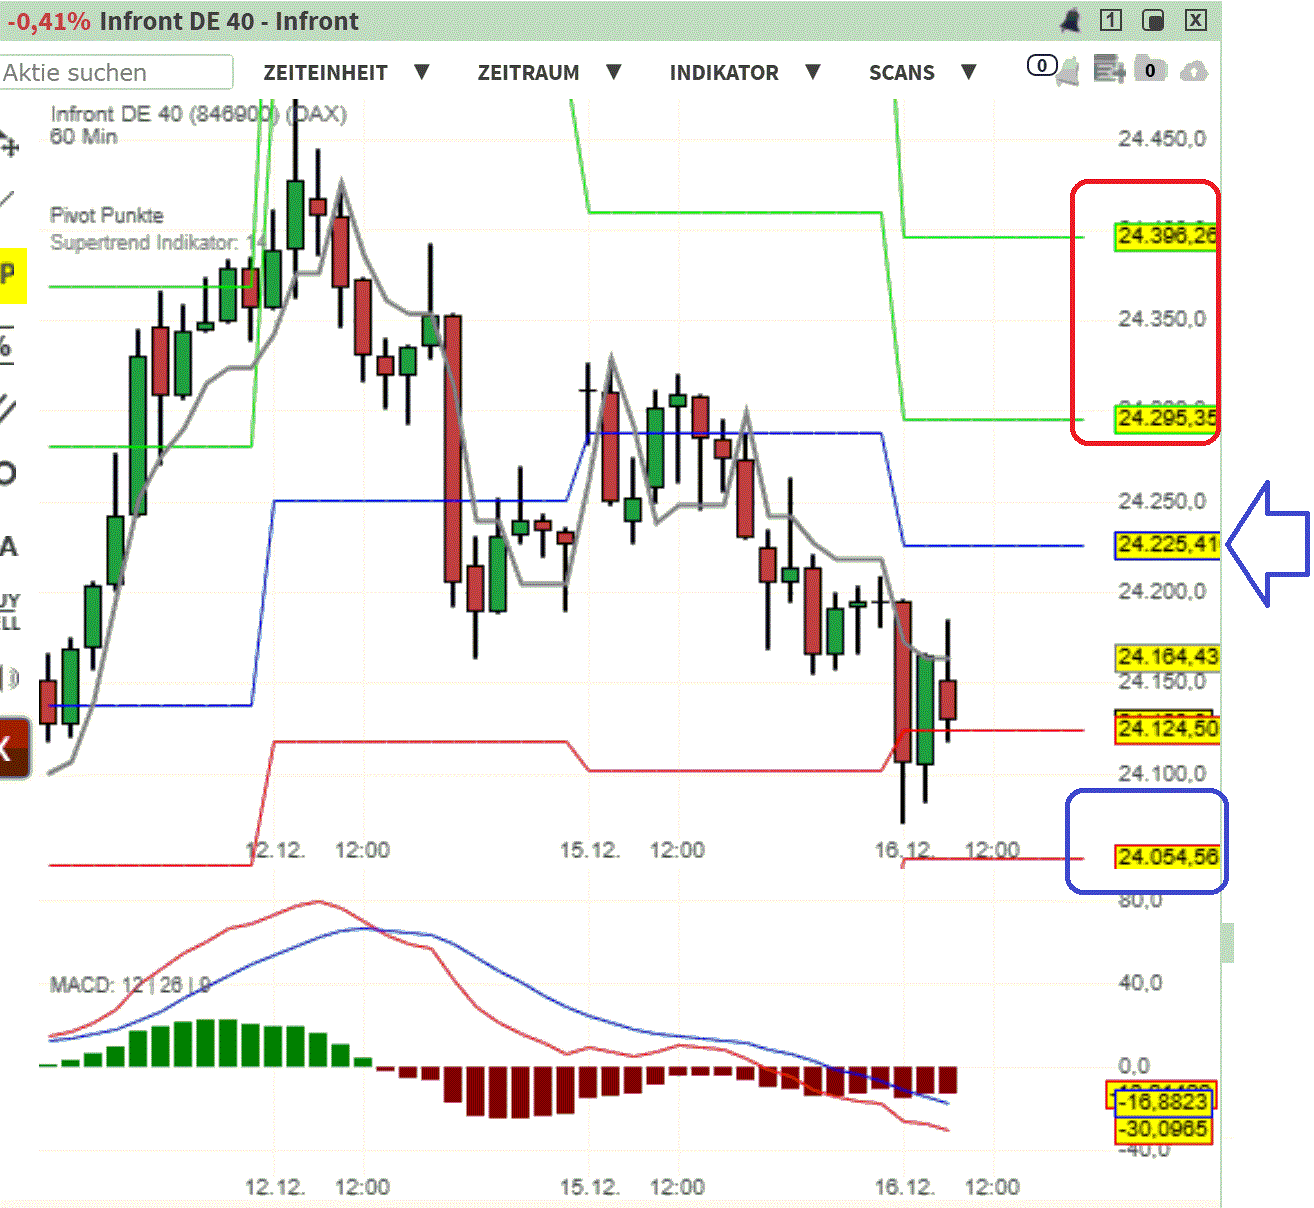The height and width of the screenshot is (1208, 1314).
Task: Click inside the Aktie suchen search field
Action: pos(115,72)
